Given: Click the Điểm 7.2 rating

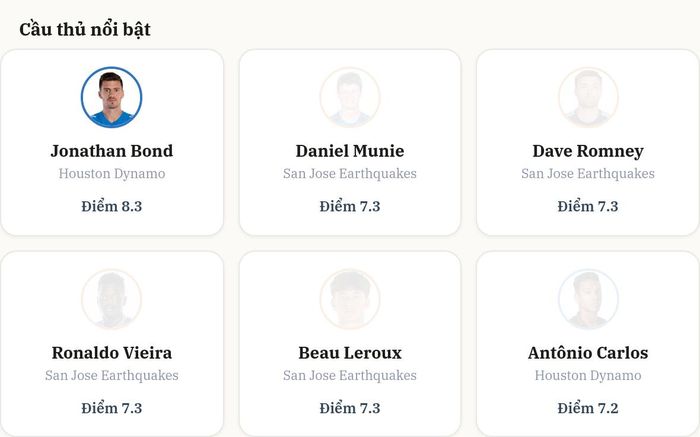Looking at the screenshot, I should [588, 408].
